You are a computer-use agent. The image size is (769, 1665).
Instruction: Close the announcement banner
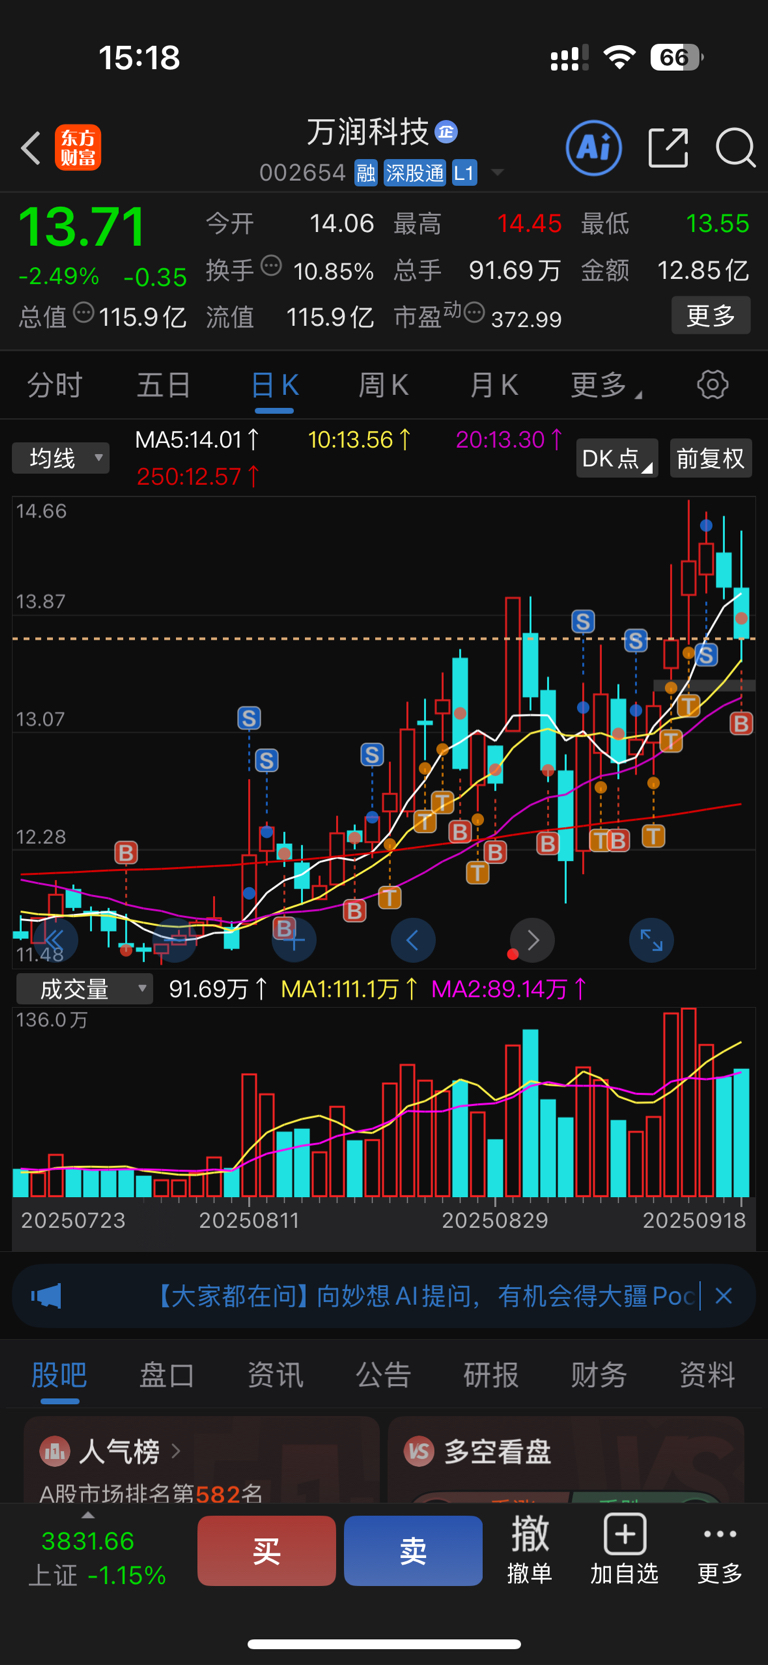click(x=724, y=1296)
